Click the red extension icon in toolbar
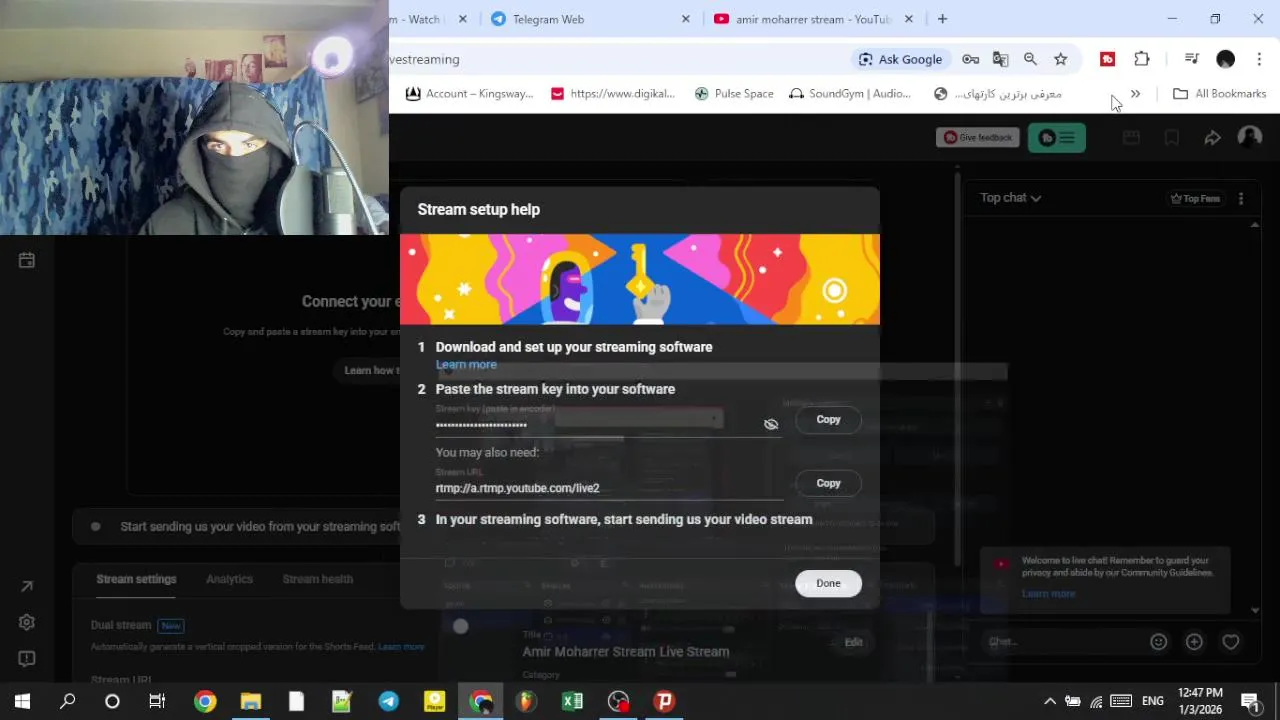 pyautogui.click(x=1107, y=59)
